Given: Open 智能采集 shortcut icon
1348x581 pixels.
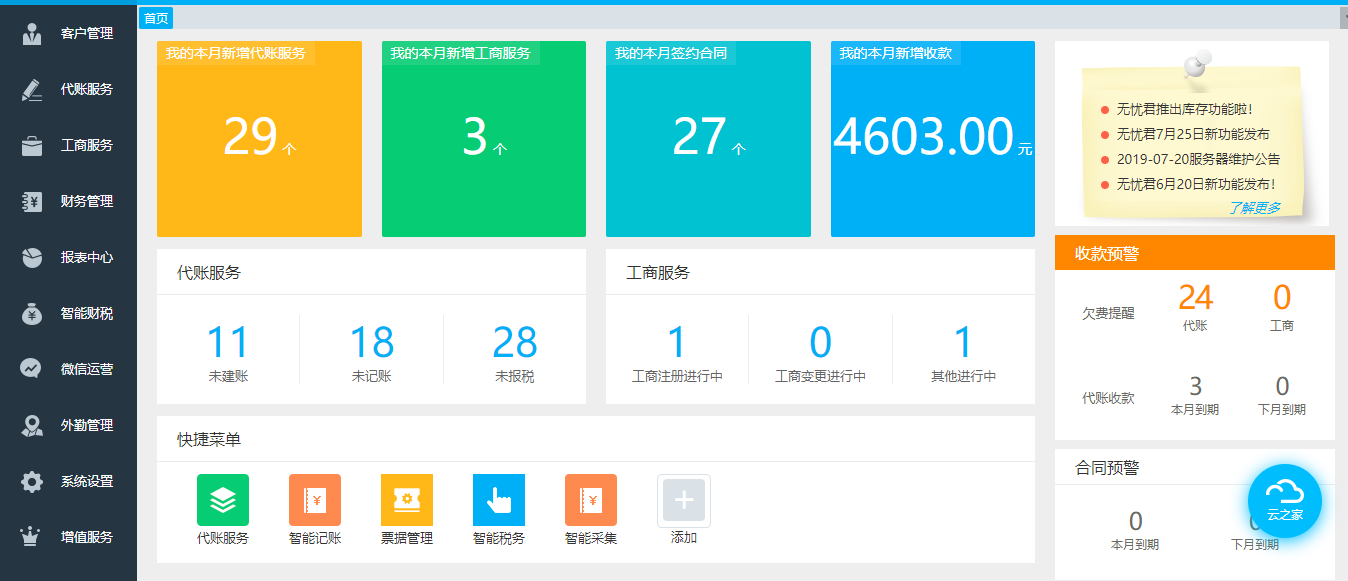Looking at the screenshot, I should pos(591,500).
